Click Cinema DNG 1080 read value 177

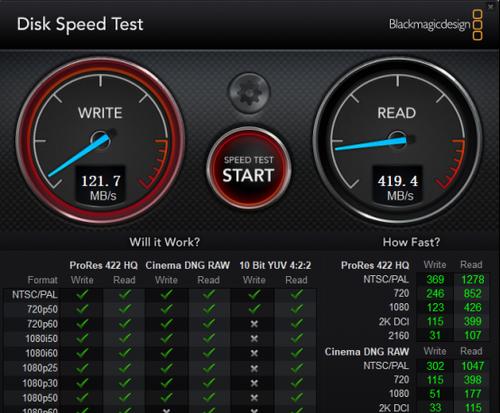[473, 394]
